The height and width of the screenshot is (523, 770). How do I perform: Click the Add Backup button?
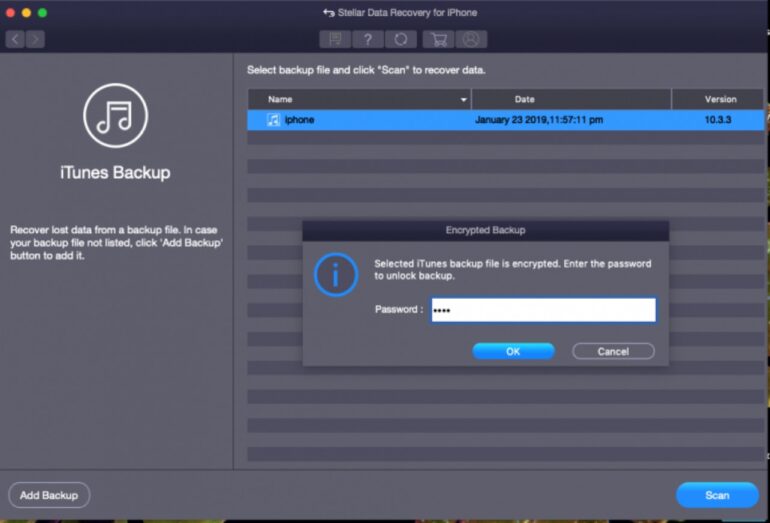coord(49,495)
